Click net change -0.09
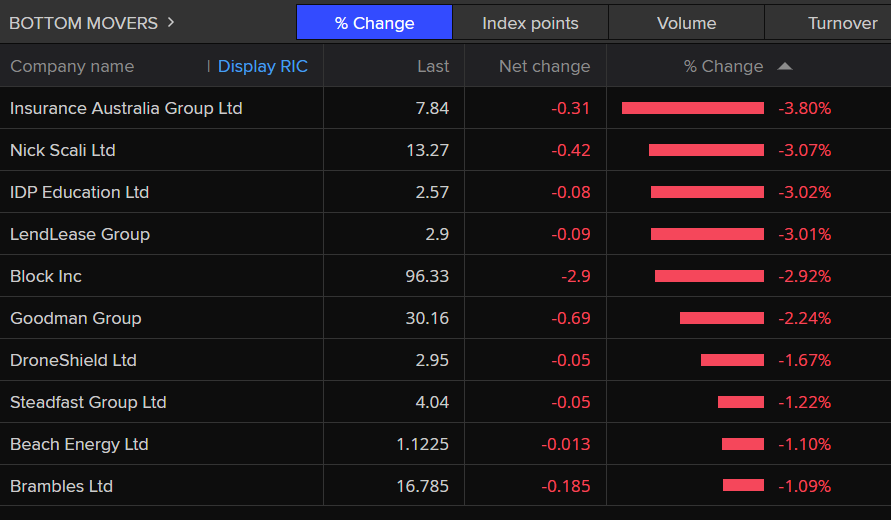The image size is (891, 520). (571, 234)
